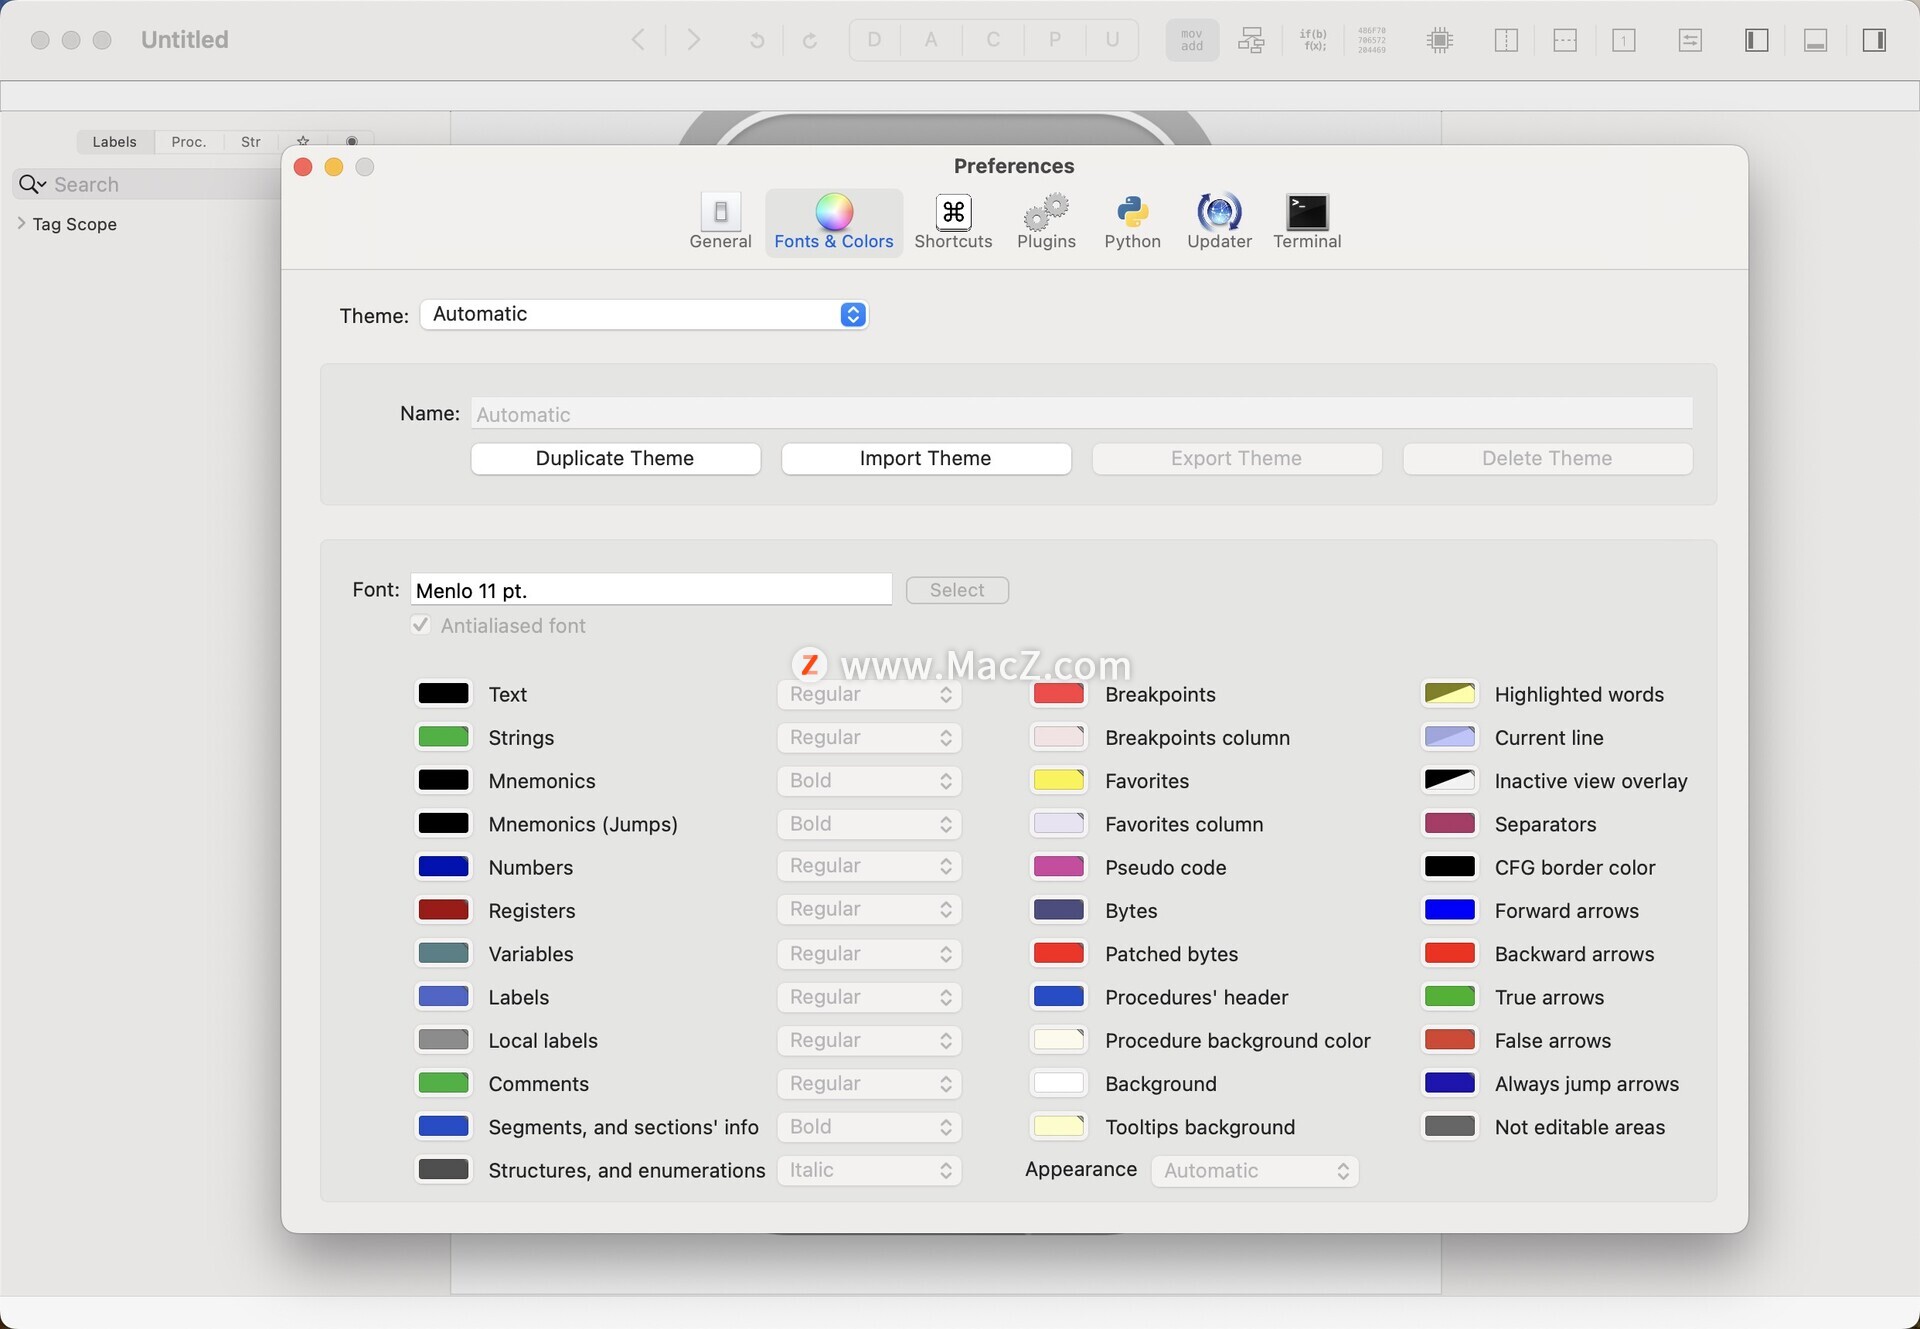Open the Python preferences tab
The image size is (1920, 1329).
[x=1132, y=221]
